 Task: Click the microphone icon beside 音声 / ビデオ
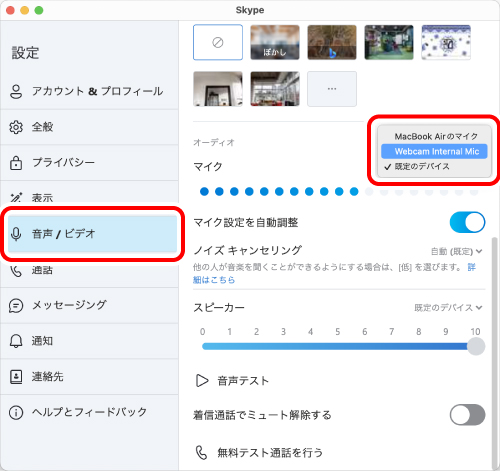(x=16, y=234)
